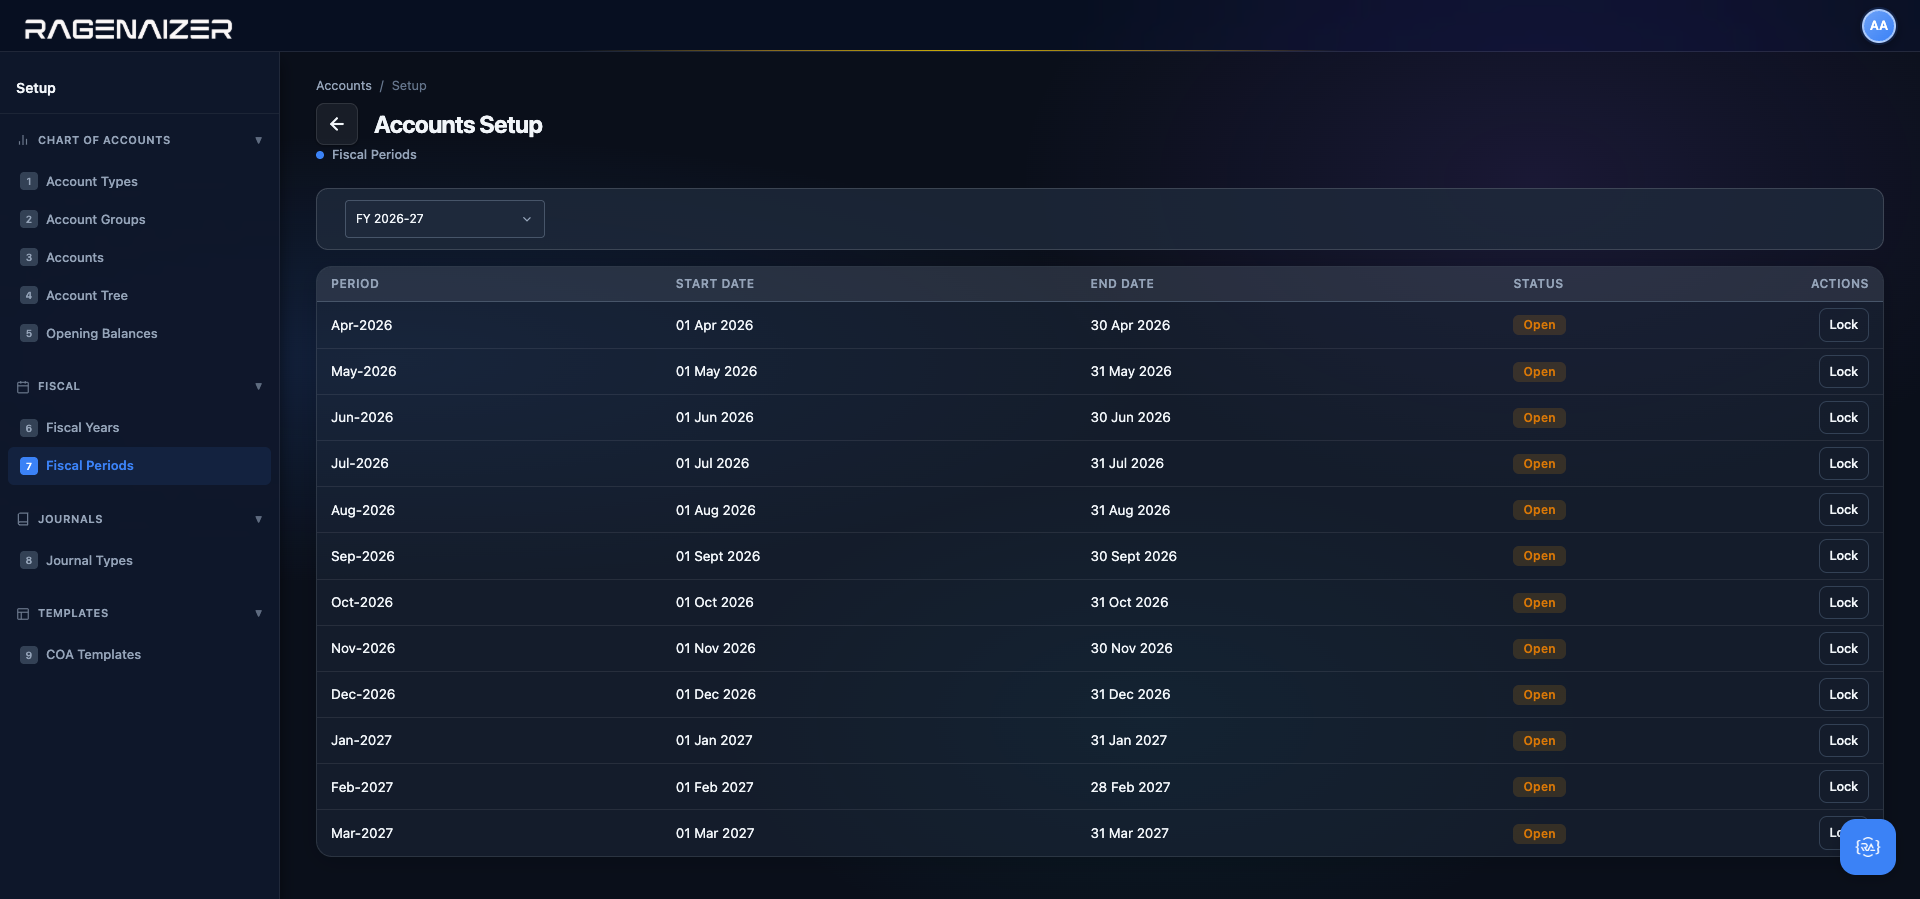This screenshot has height=899, width=1920.
Task: Click the Open status badge for Mar-2027
Action: [1539, 834]
